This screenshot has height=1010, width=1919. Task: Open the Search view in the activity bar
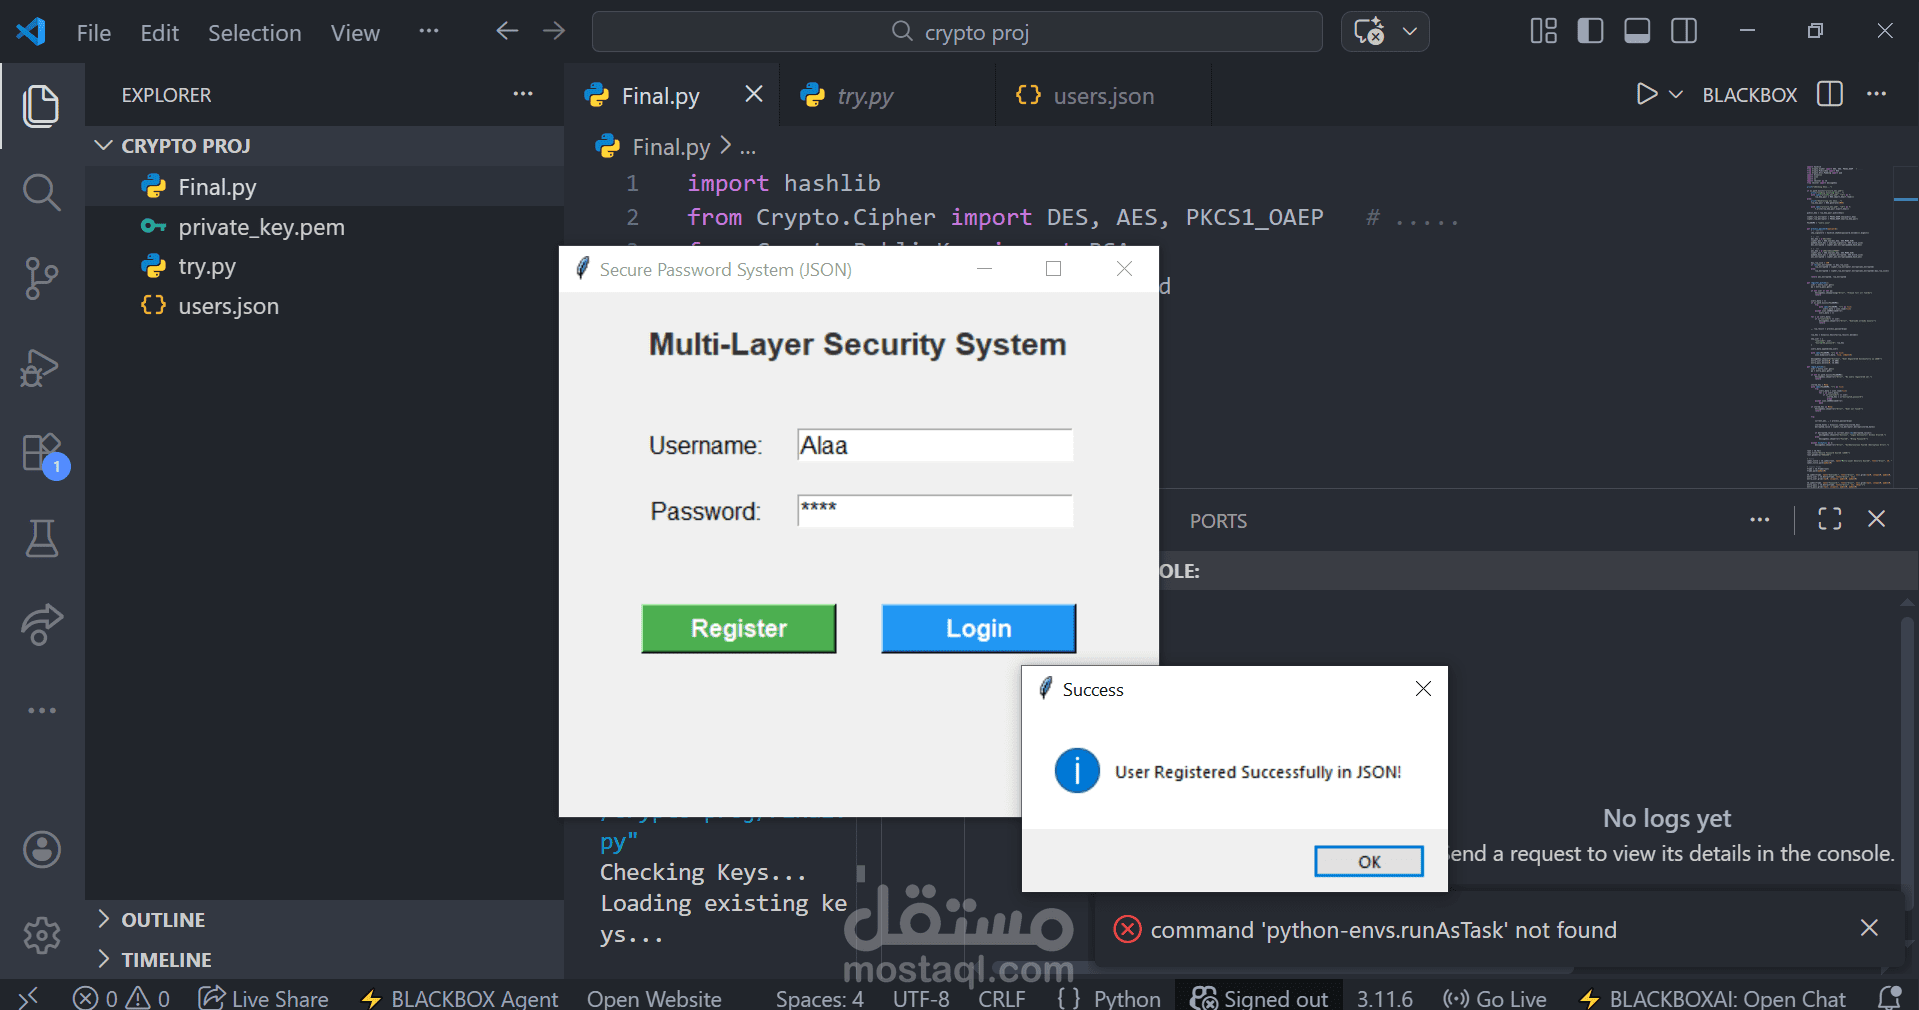(41, 192)
